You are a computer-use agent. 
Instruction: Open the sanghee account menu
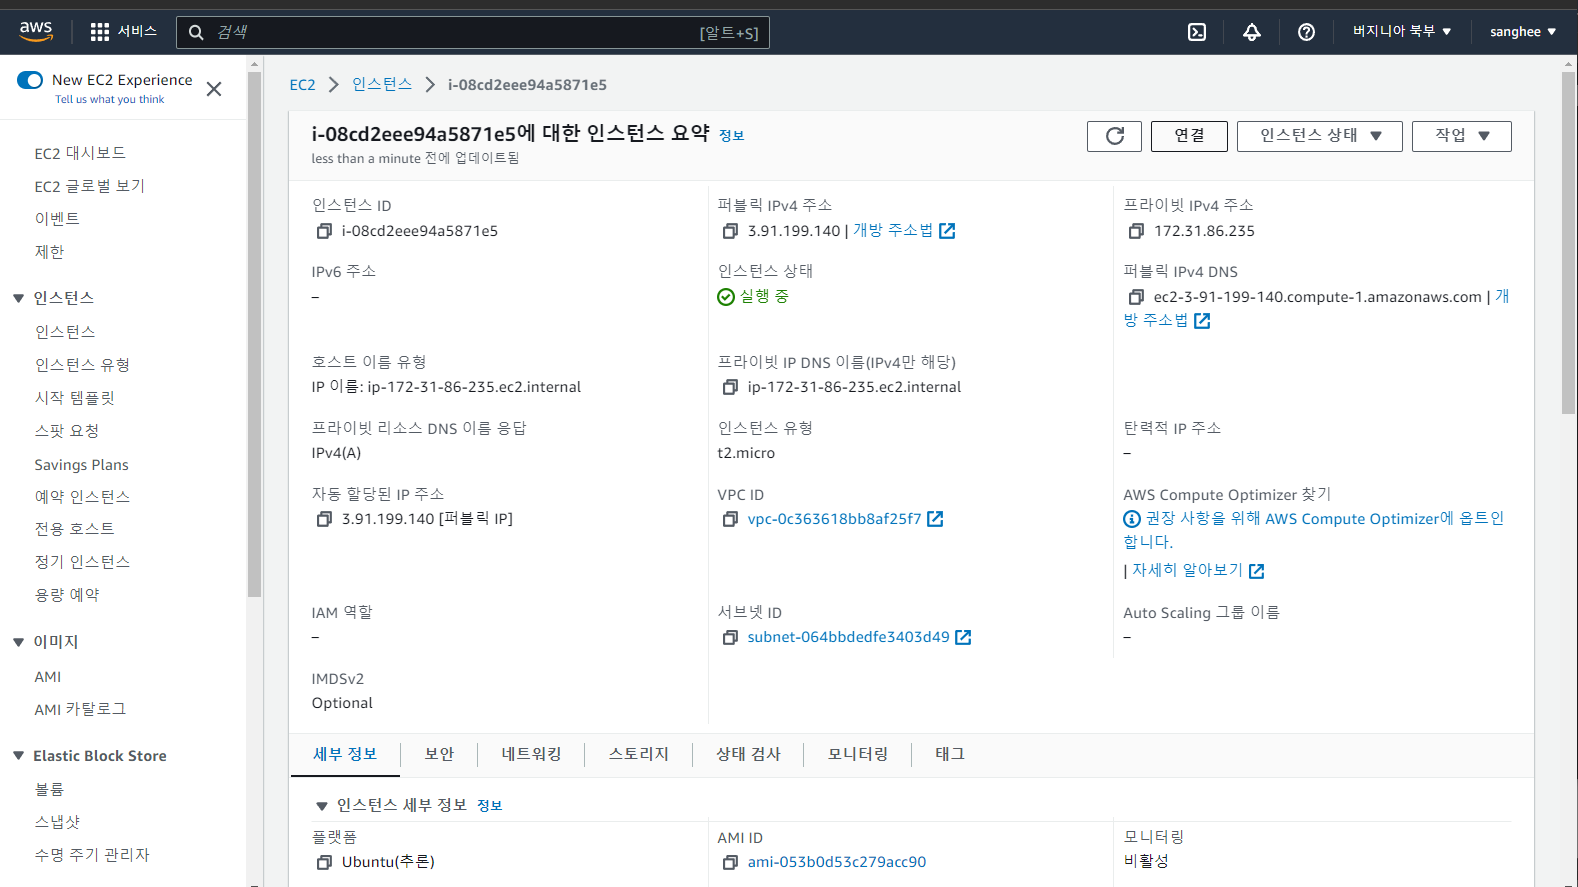[x=1523, y=32]
